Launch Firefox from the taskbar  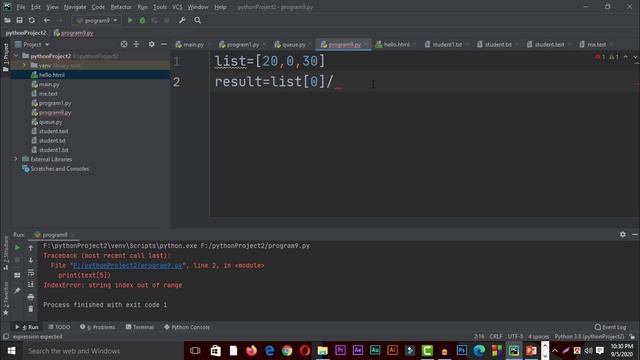tap(251, 351)
